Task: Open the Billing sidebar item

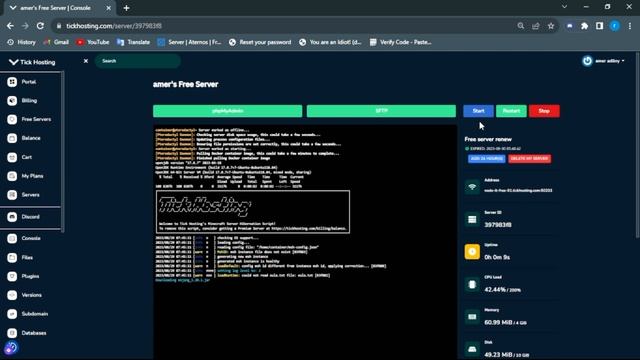Action: pyautogui.click(x=29, y=100)
